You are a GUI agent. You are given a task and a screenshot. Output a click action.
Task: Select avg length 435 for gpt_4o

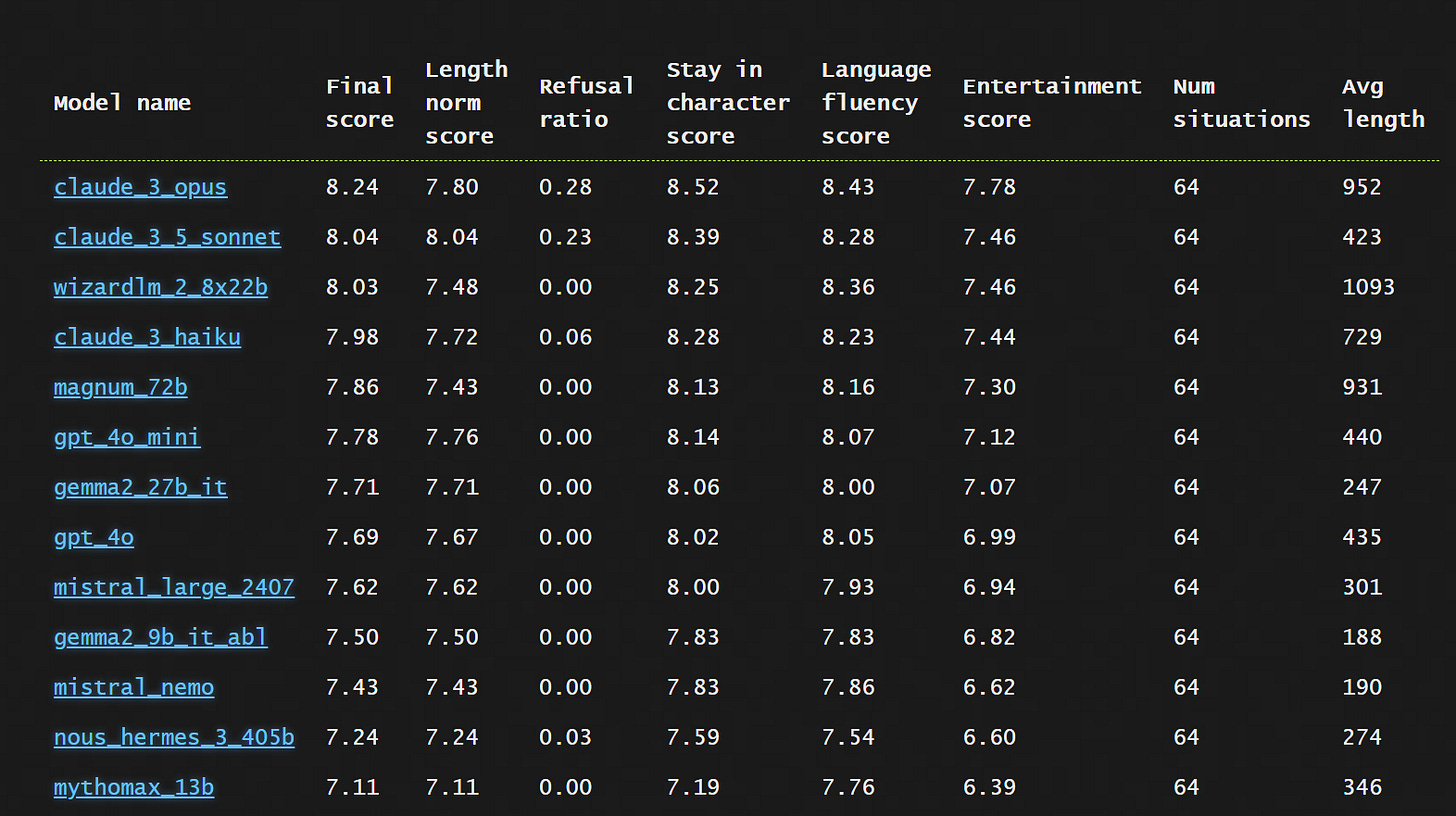point(1362,537)
